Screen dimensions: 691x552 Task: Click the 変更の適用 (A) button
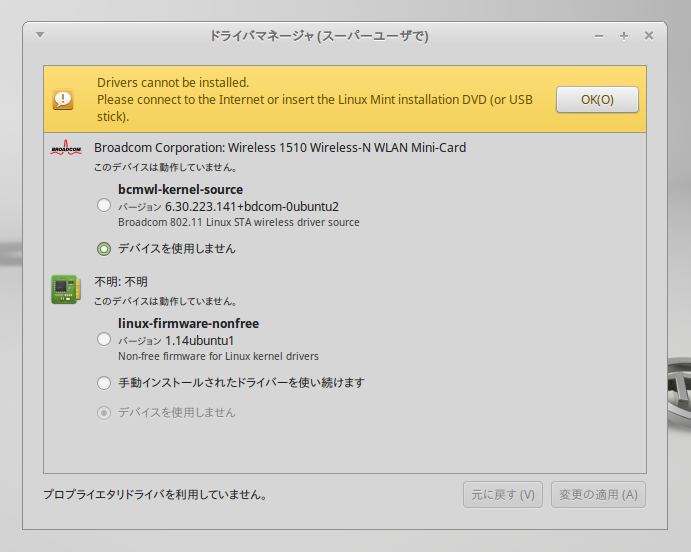pos(598,495)
